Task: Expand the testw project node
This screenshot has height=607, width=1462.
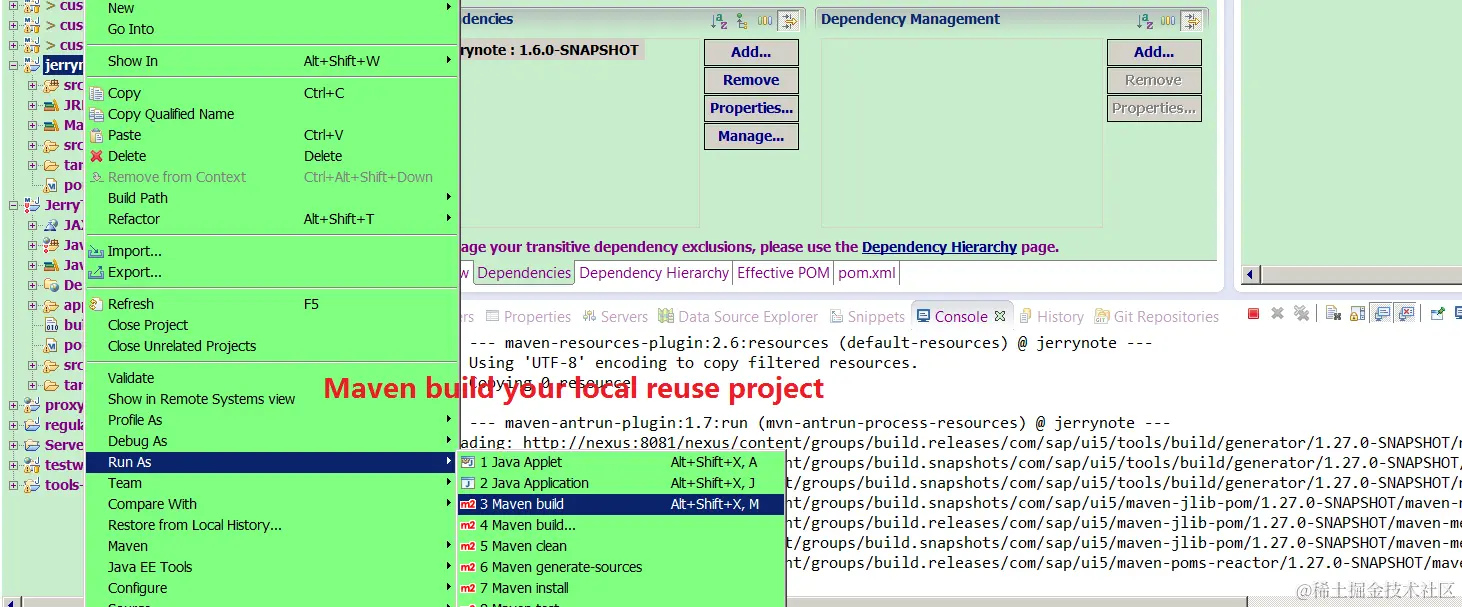Action: 14,465
